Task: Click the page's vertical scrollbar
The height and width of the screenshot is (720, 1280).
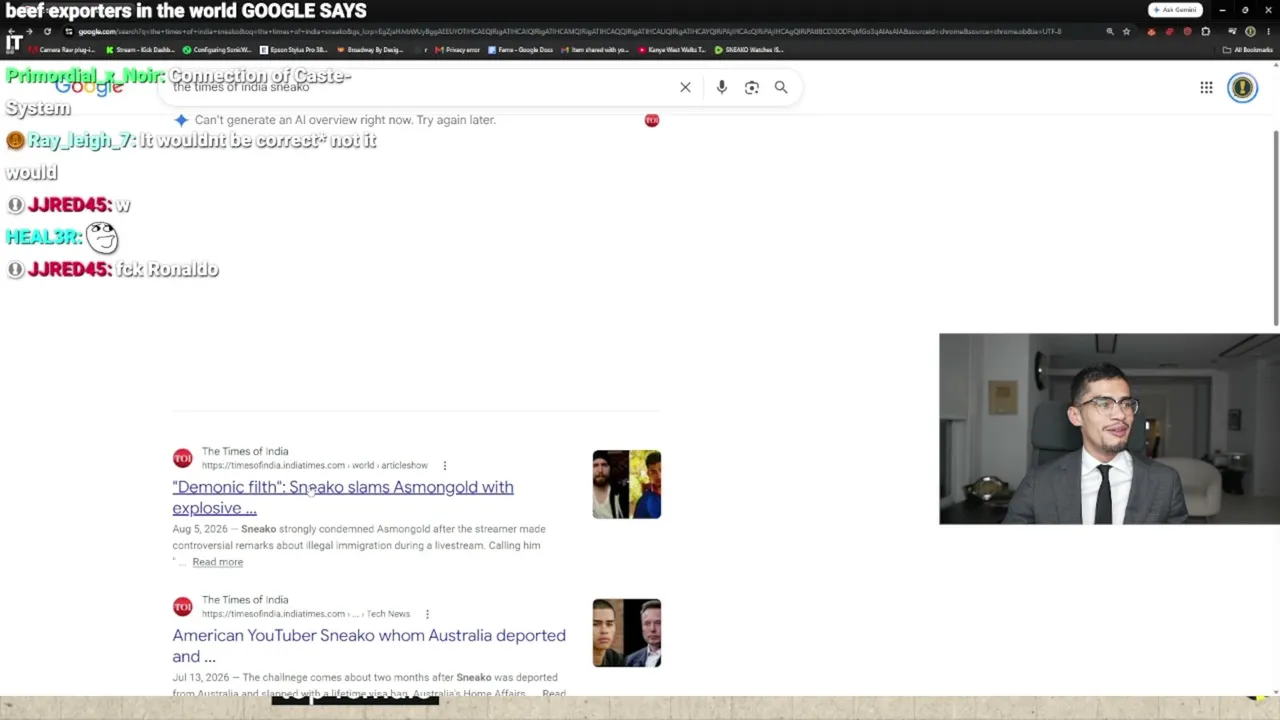Action: point(1275,228)
